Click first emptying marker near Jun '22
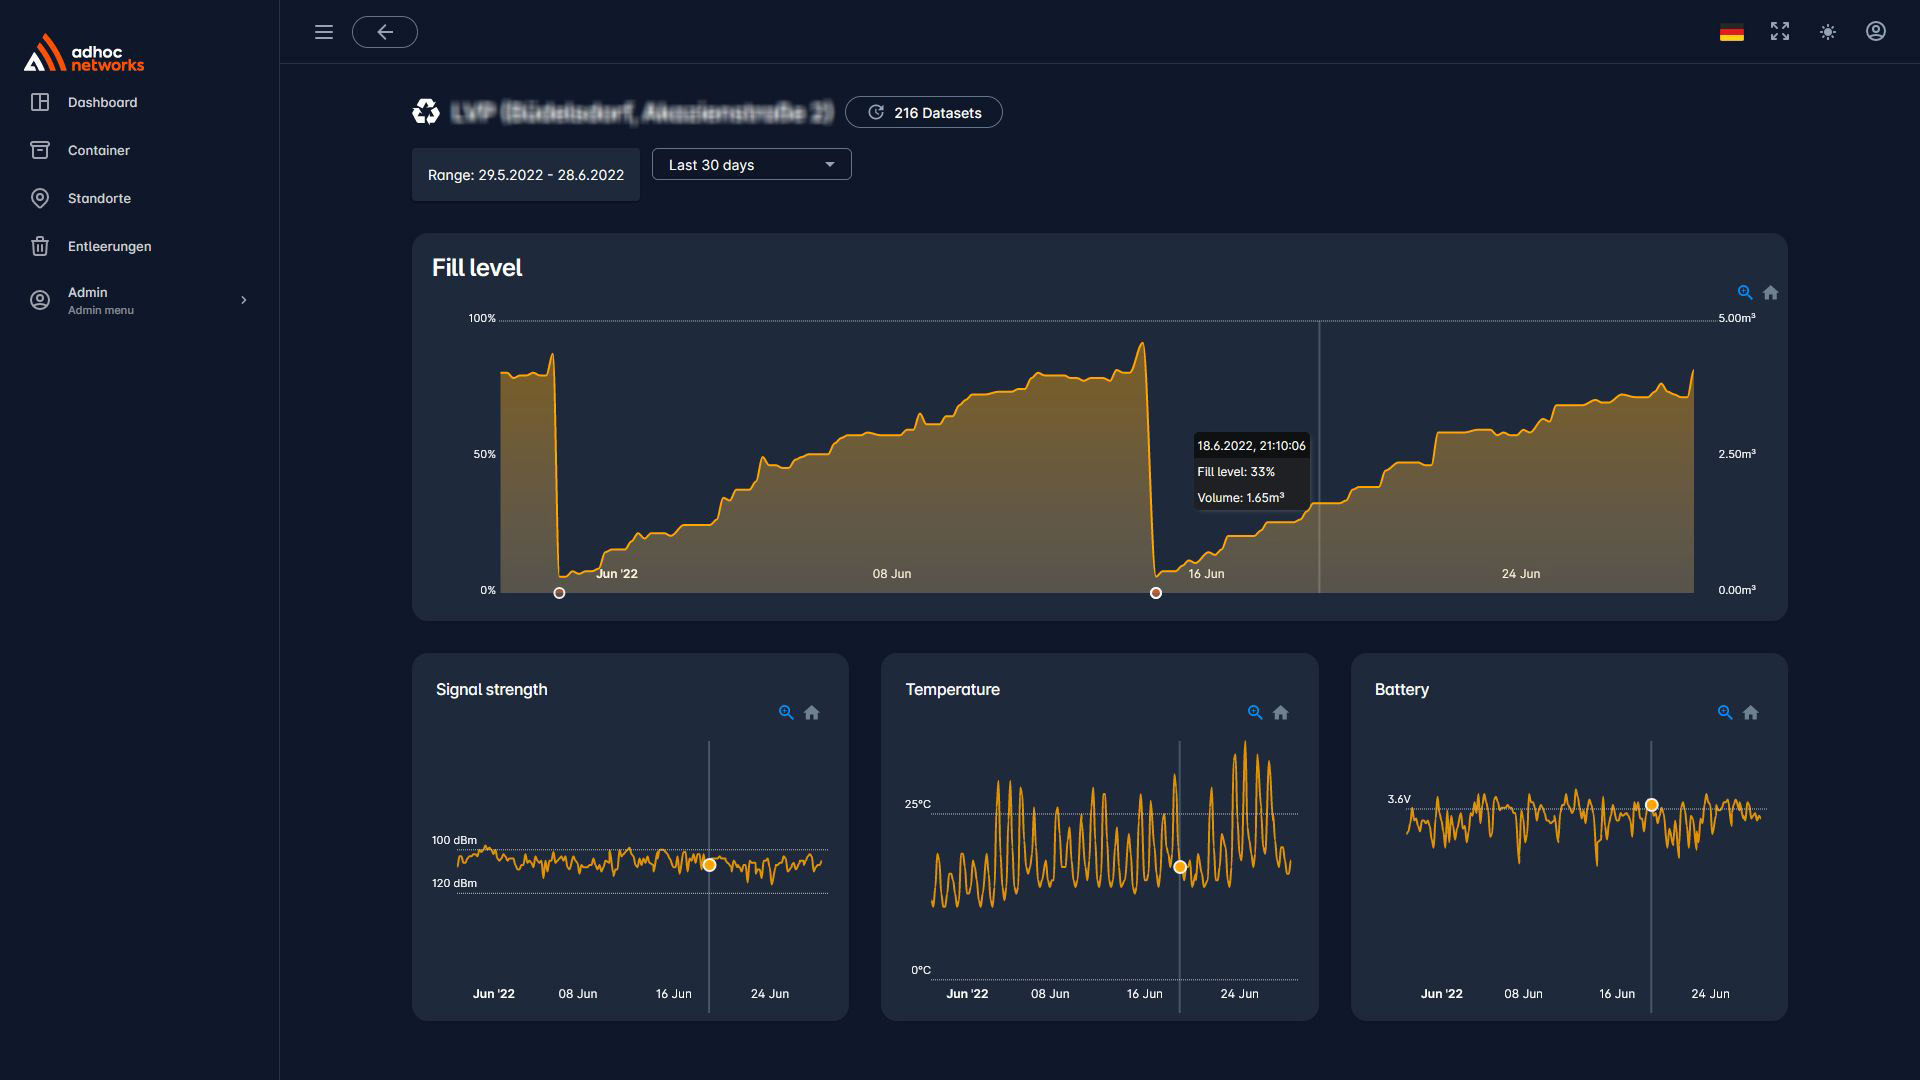The image size is (1920, 1080). [x=559, y=593]
